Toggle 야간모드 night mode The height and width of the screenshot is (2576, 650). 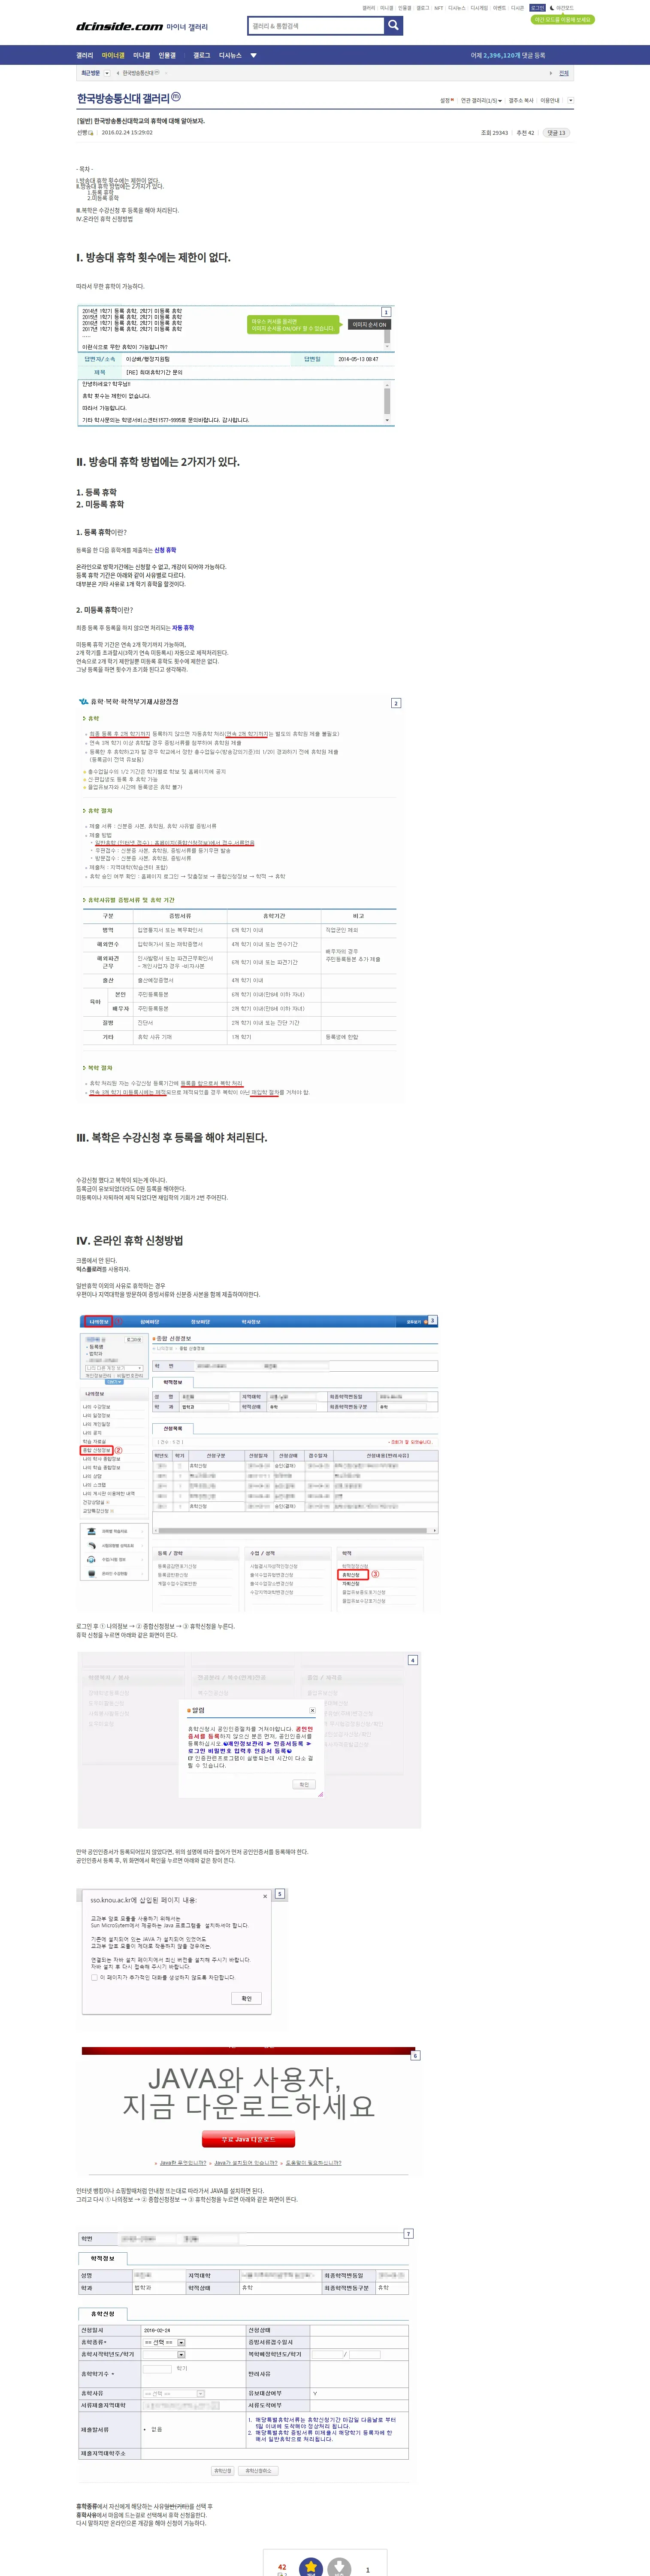coord(562,8)
